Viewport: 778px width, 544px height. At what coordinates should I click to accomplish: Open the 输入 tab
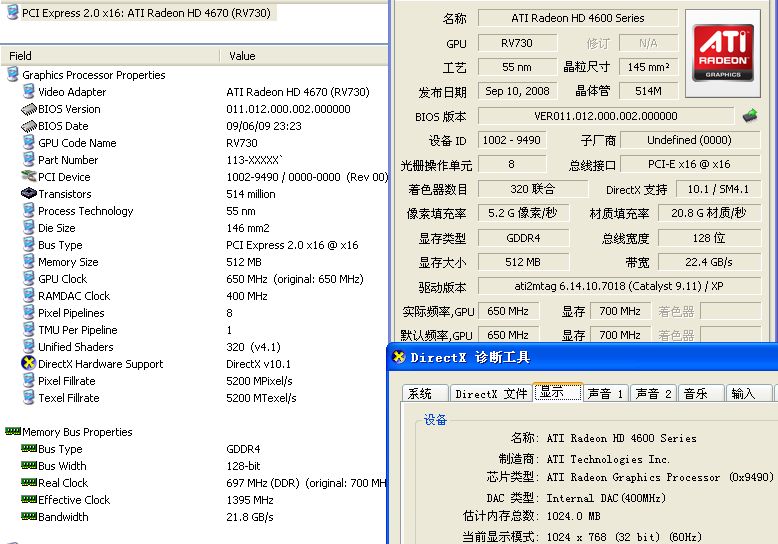pos(748,393)
